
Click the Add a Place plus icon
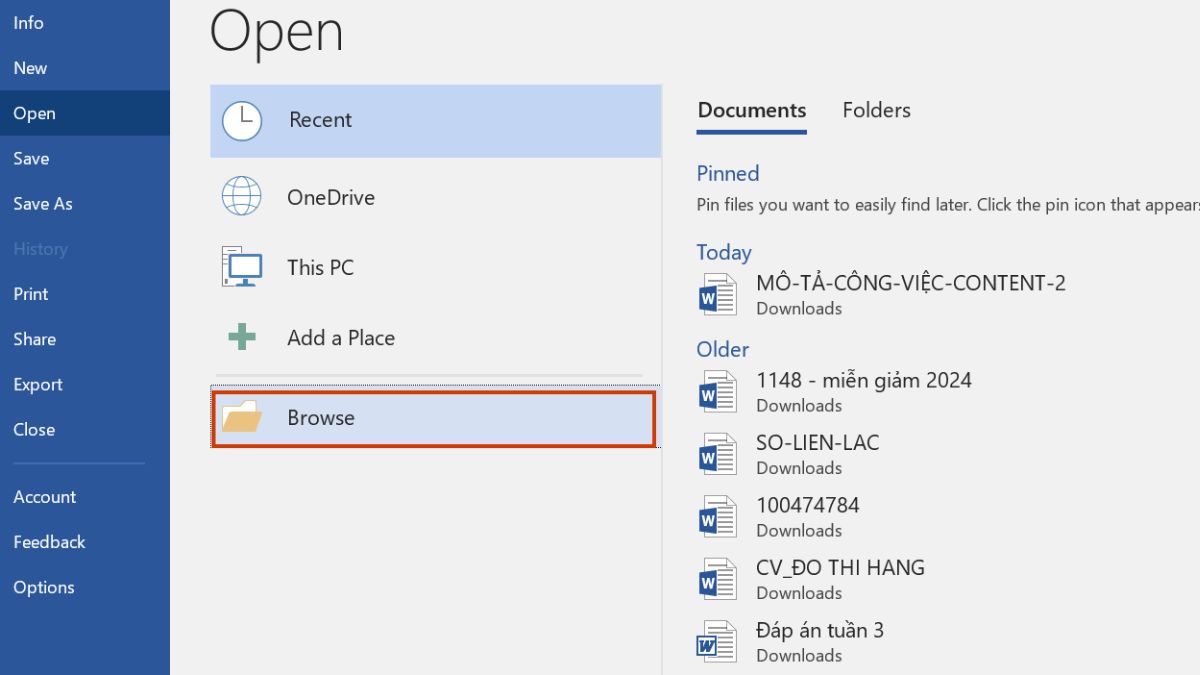coord(241,338)
